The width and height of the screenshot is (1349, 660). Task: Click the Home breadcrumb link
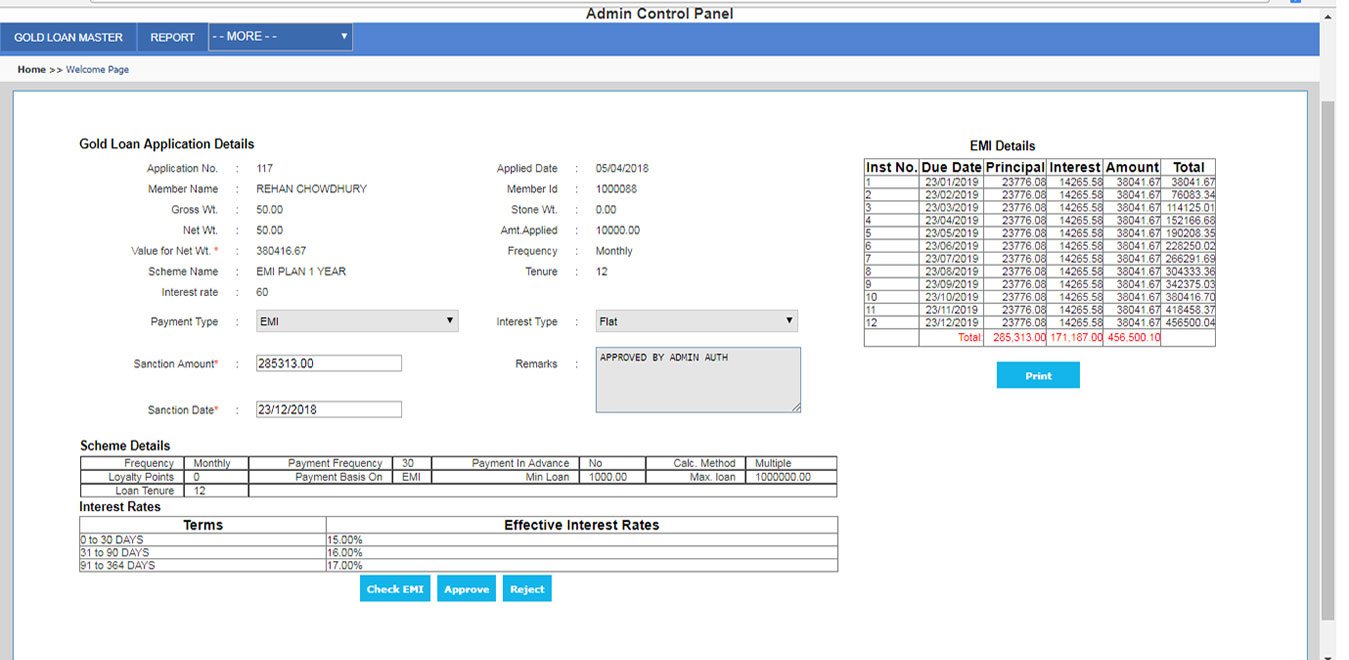coord(31,70)
